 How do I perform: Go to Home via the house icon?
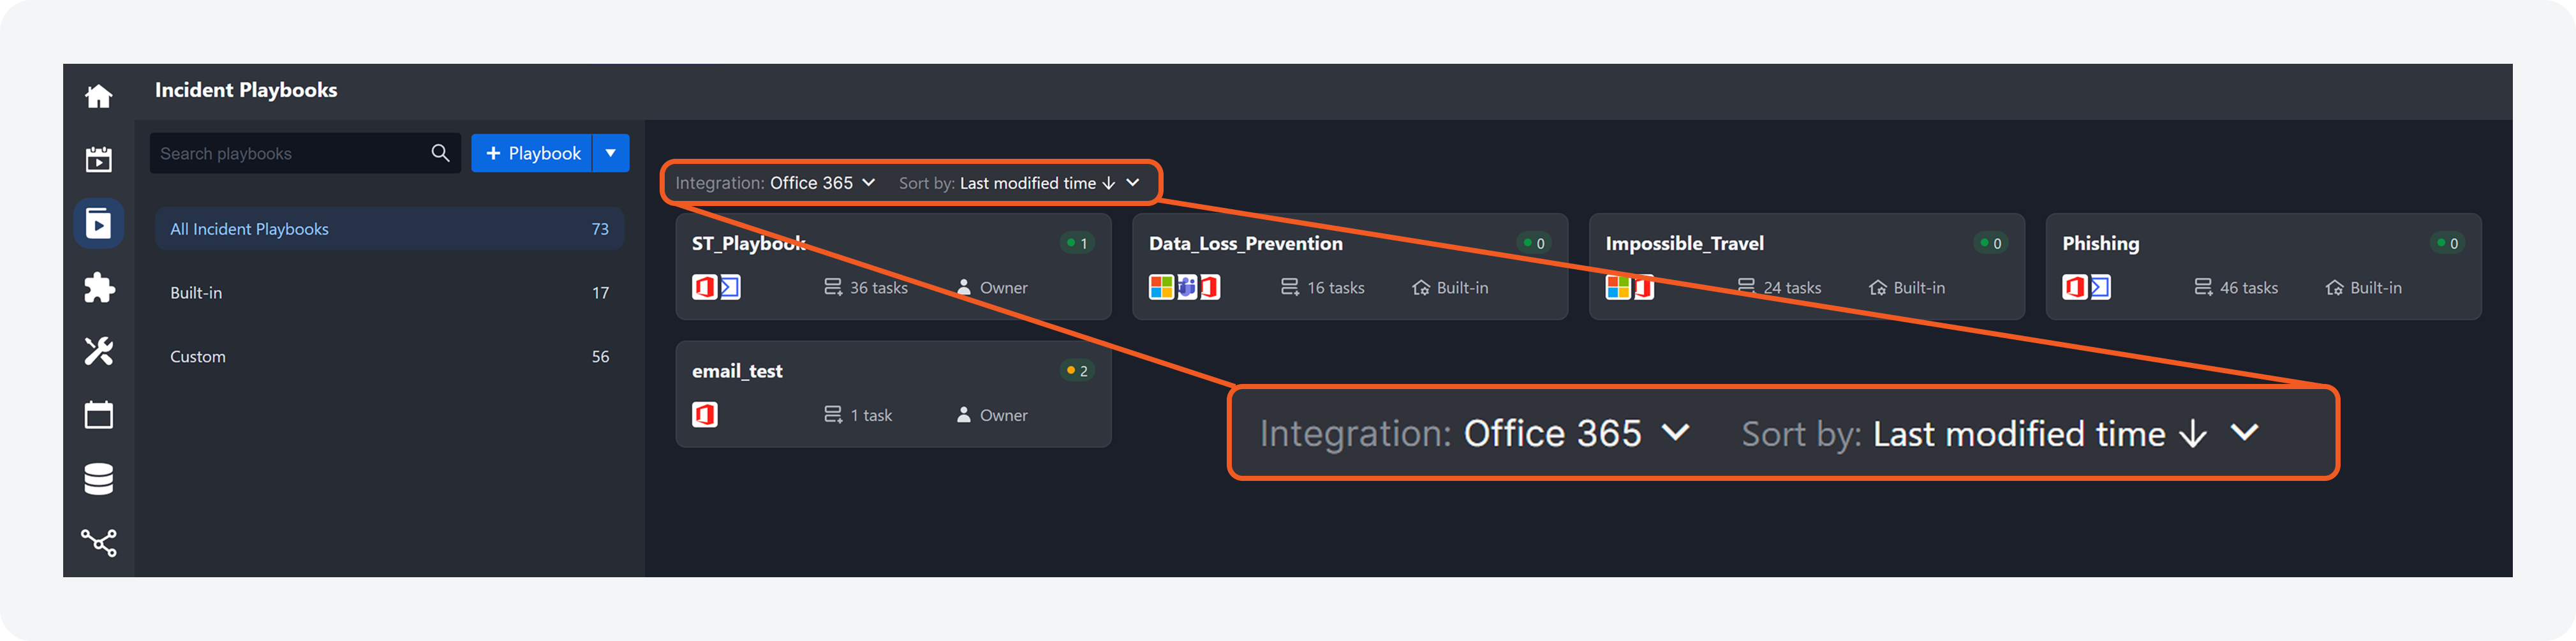99,96
